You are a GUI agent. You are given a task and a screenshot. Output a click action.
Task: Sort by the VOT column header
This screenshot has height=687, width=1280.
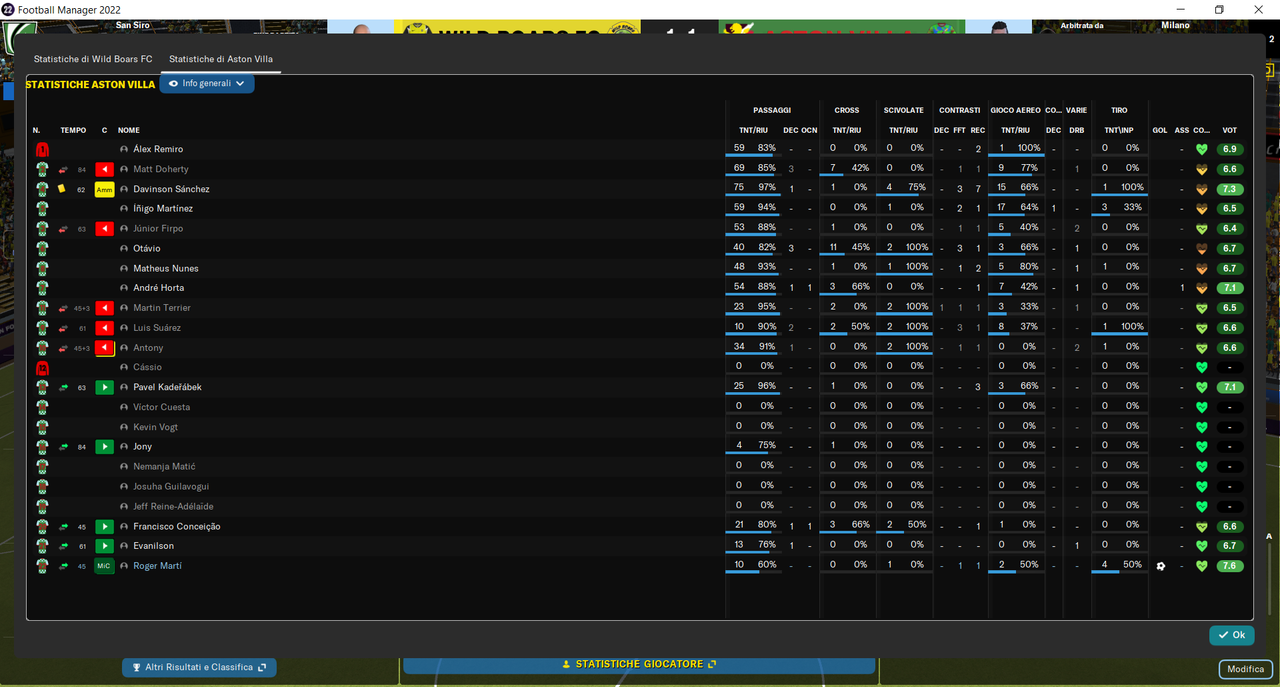coord(1230,130)
